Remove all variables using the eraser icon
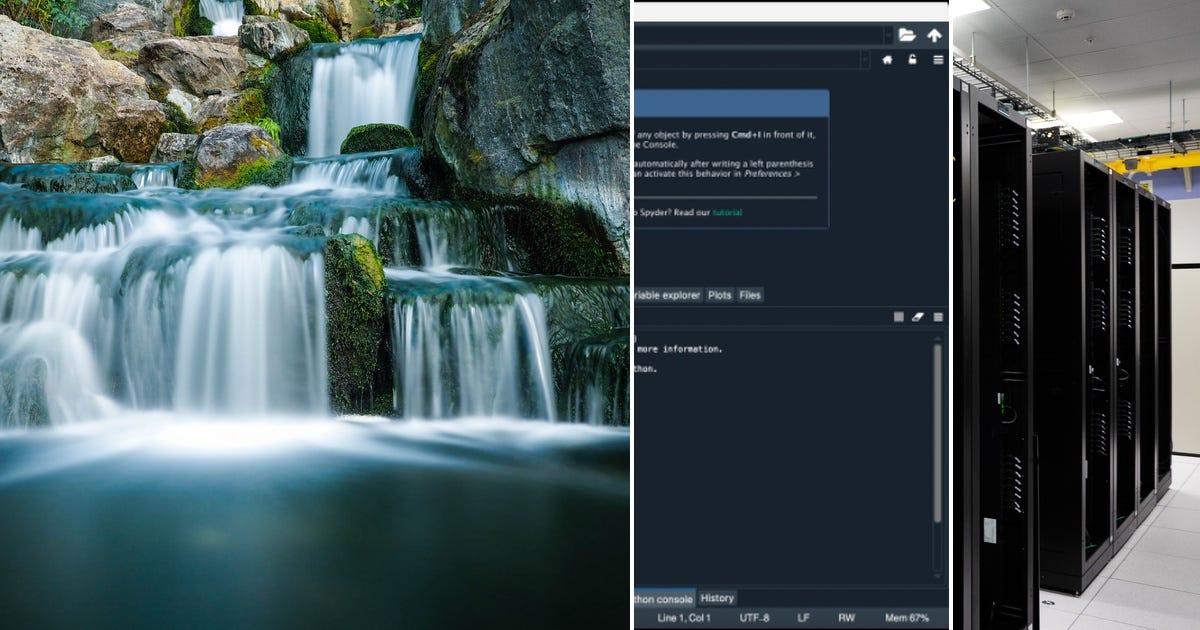The width and height of the screenshot is (1200, 630). pos(918,316)
